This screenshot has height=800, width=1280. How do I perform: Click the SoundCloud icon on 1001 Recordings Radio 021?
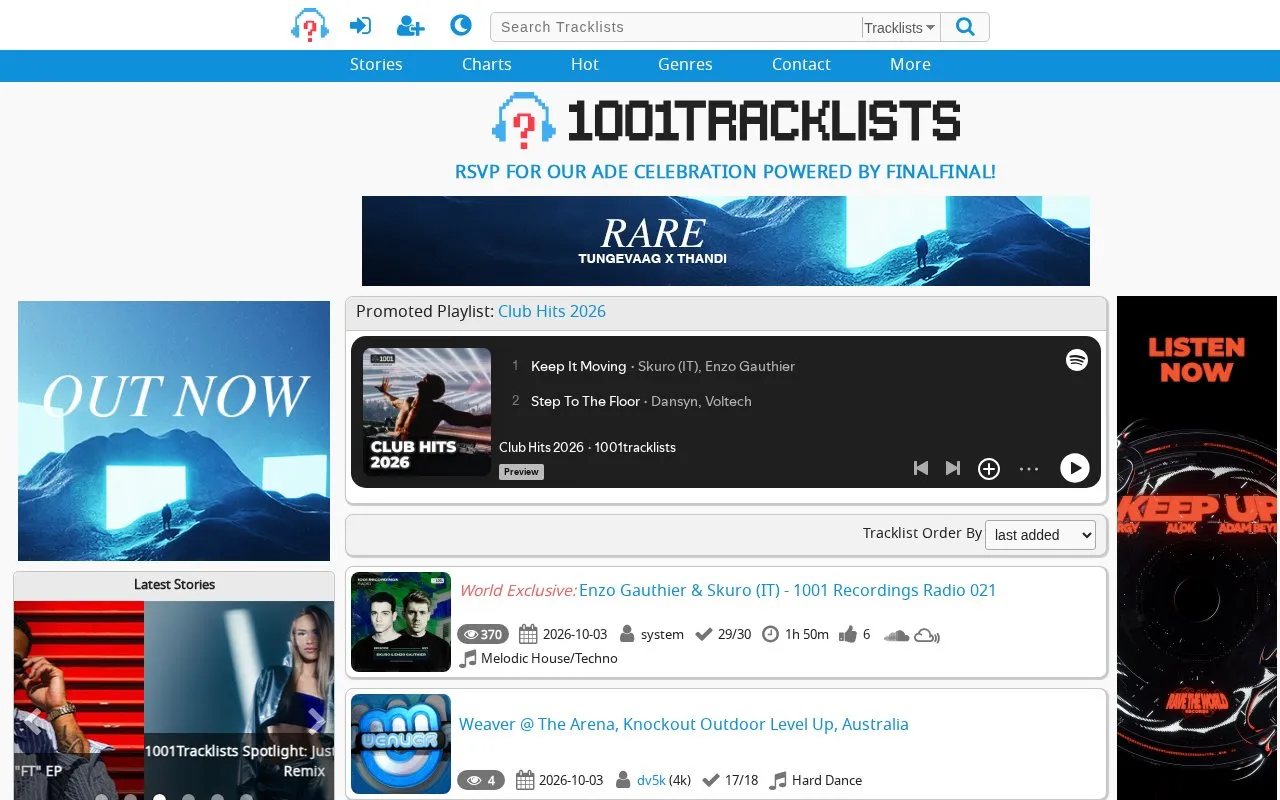(897, 635)
